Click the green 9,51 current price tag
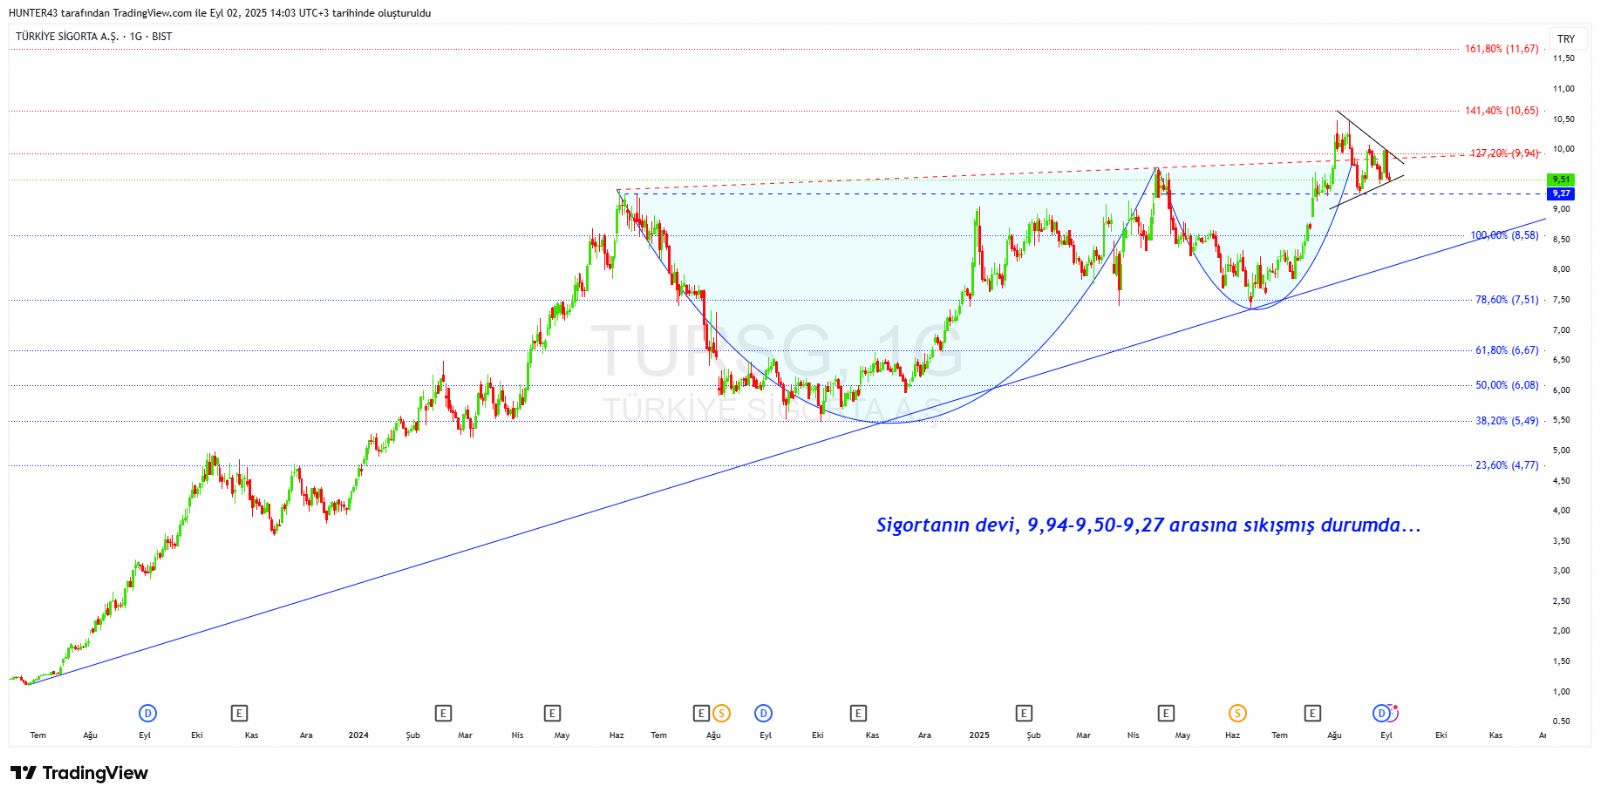 coord(1561,180)
